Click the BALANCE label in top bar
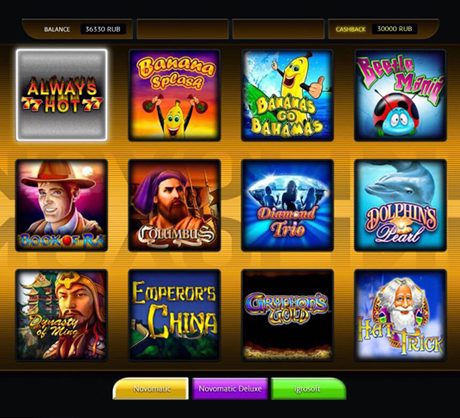Viewport: 460px width, 418px height. [x=57, y=29]
